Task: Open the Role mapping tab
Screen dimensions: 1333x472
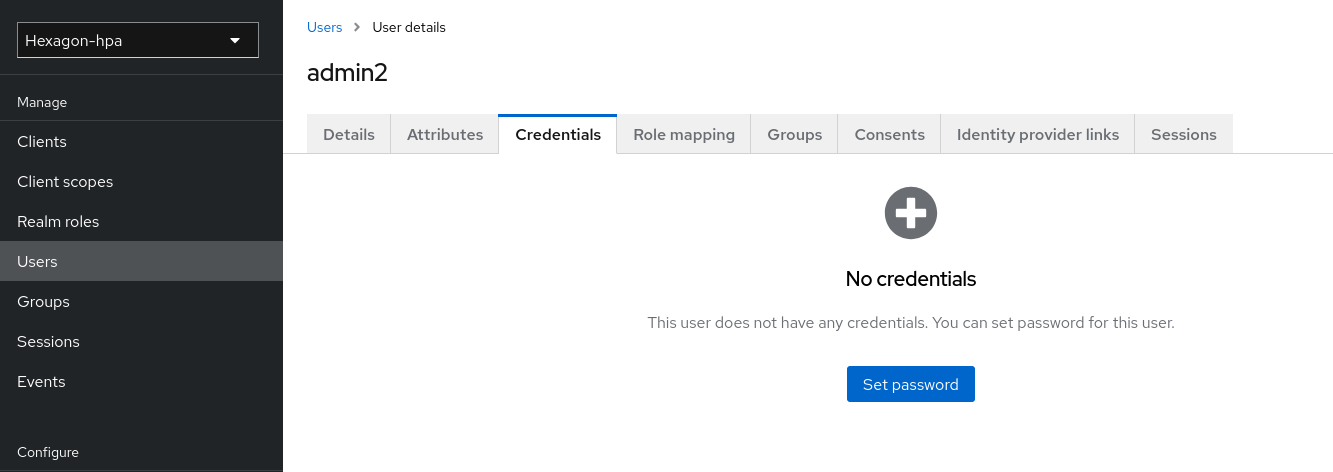Action: (684, 134)
